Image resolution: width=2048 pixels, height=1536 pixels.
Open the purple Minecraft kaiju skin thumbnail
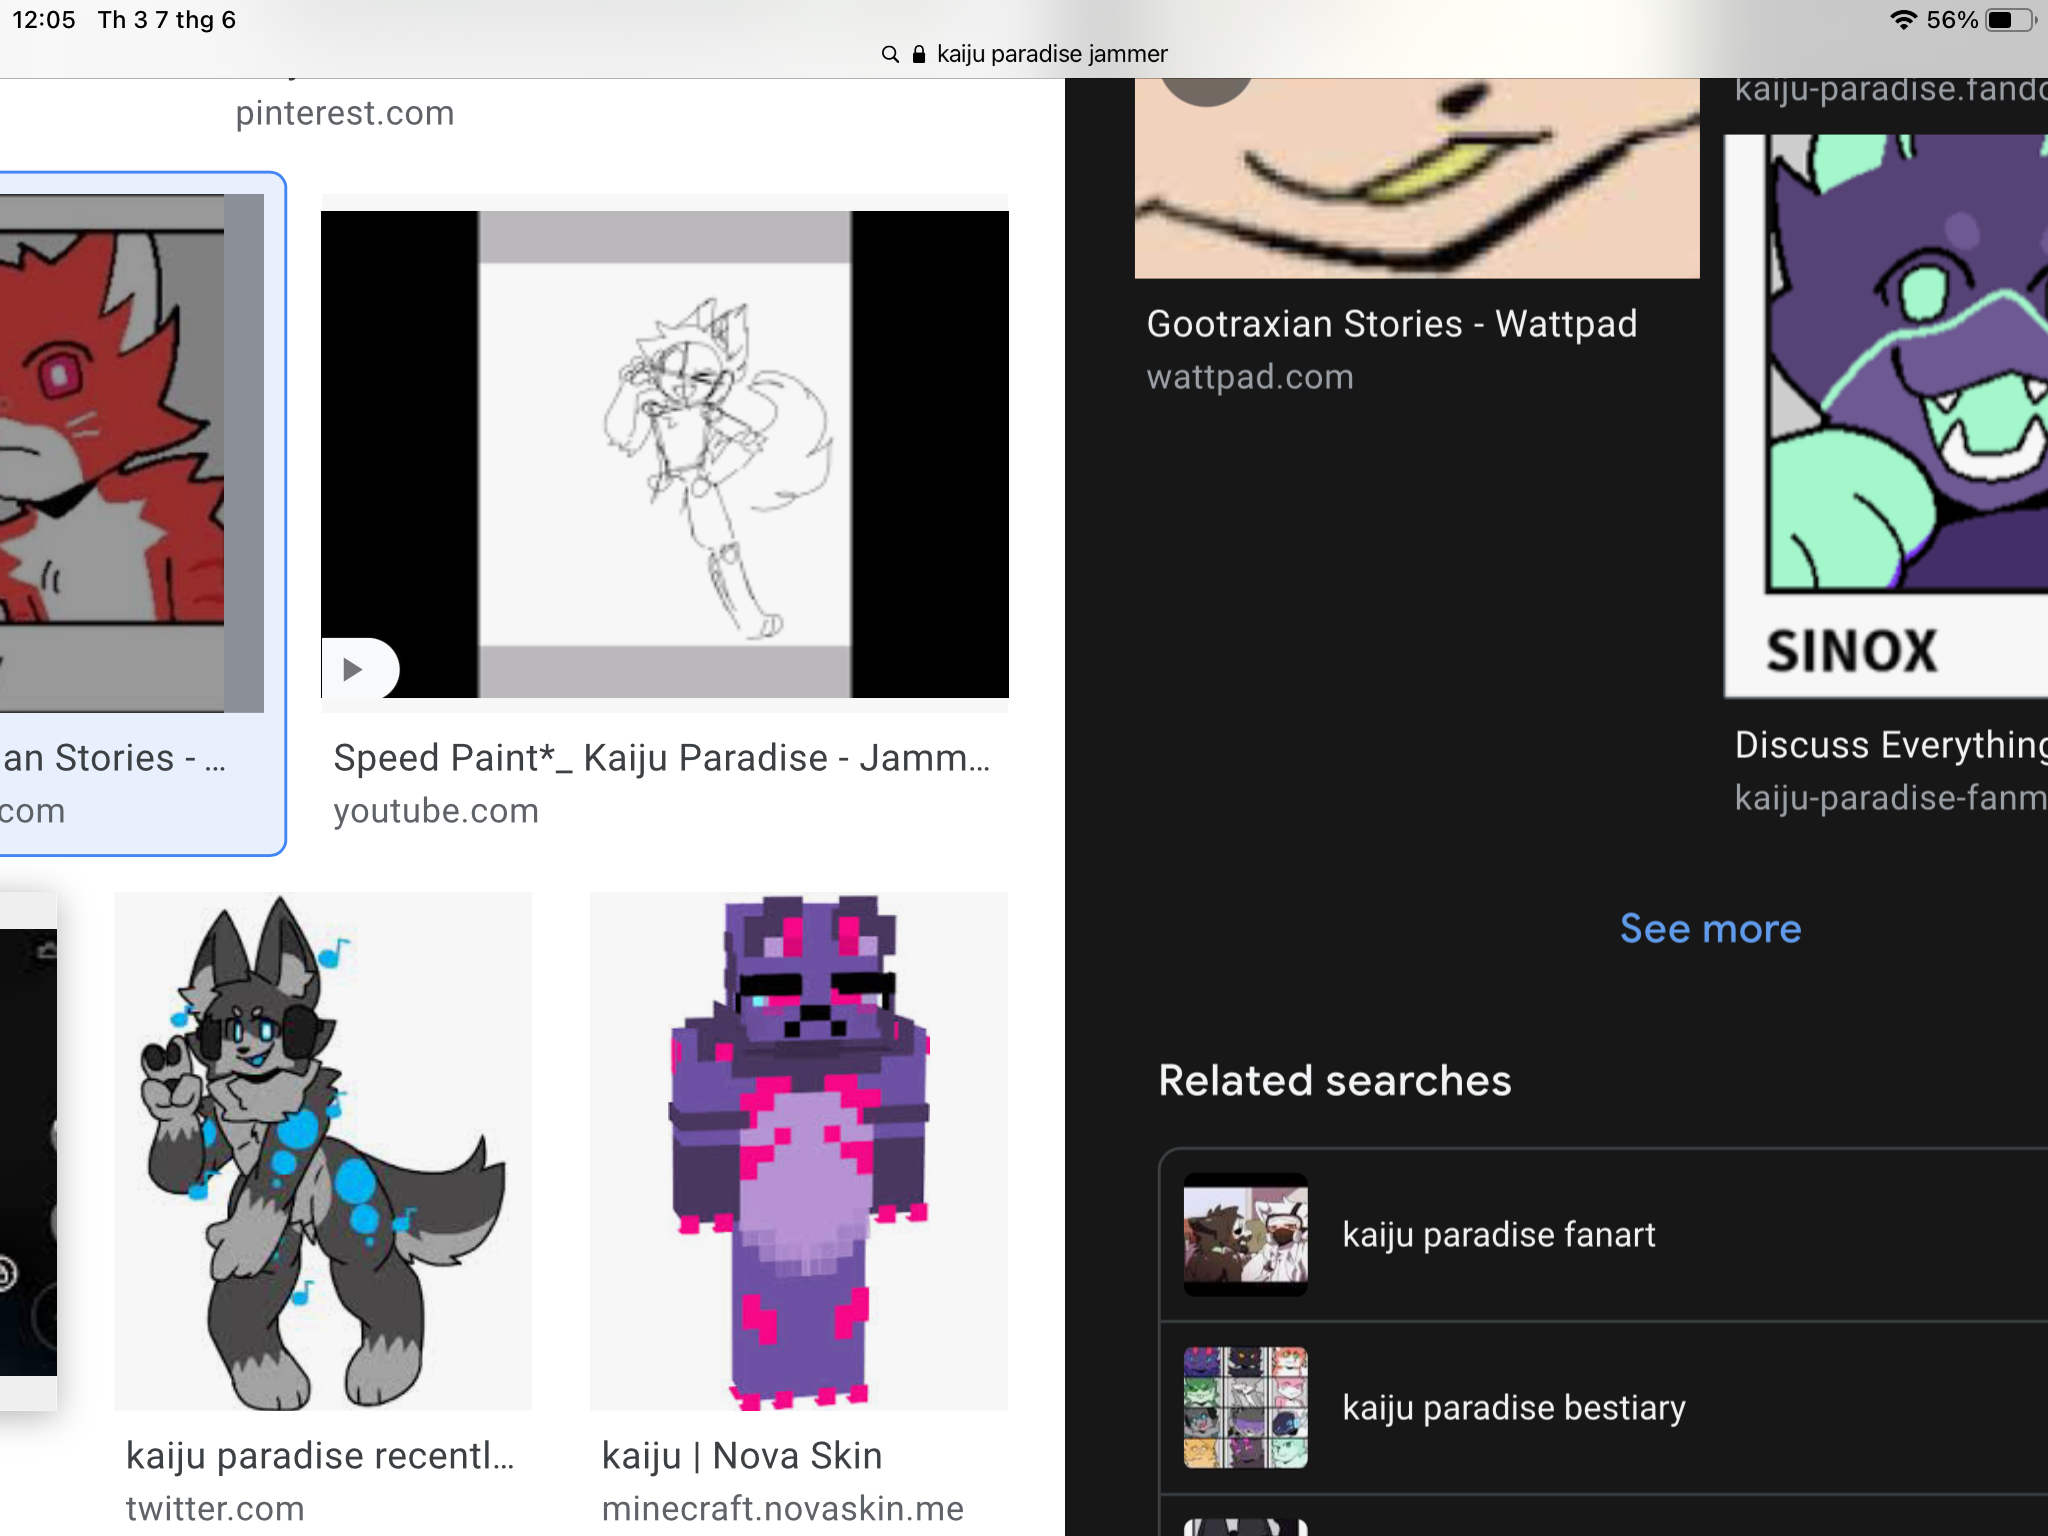(798, 1150)
